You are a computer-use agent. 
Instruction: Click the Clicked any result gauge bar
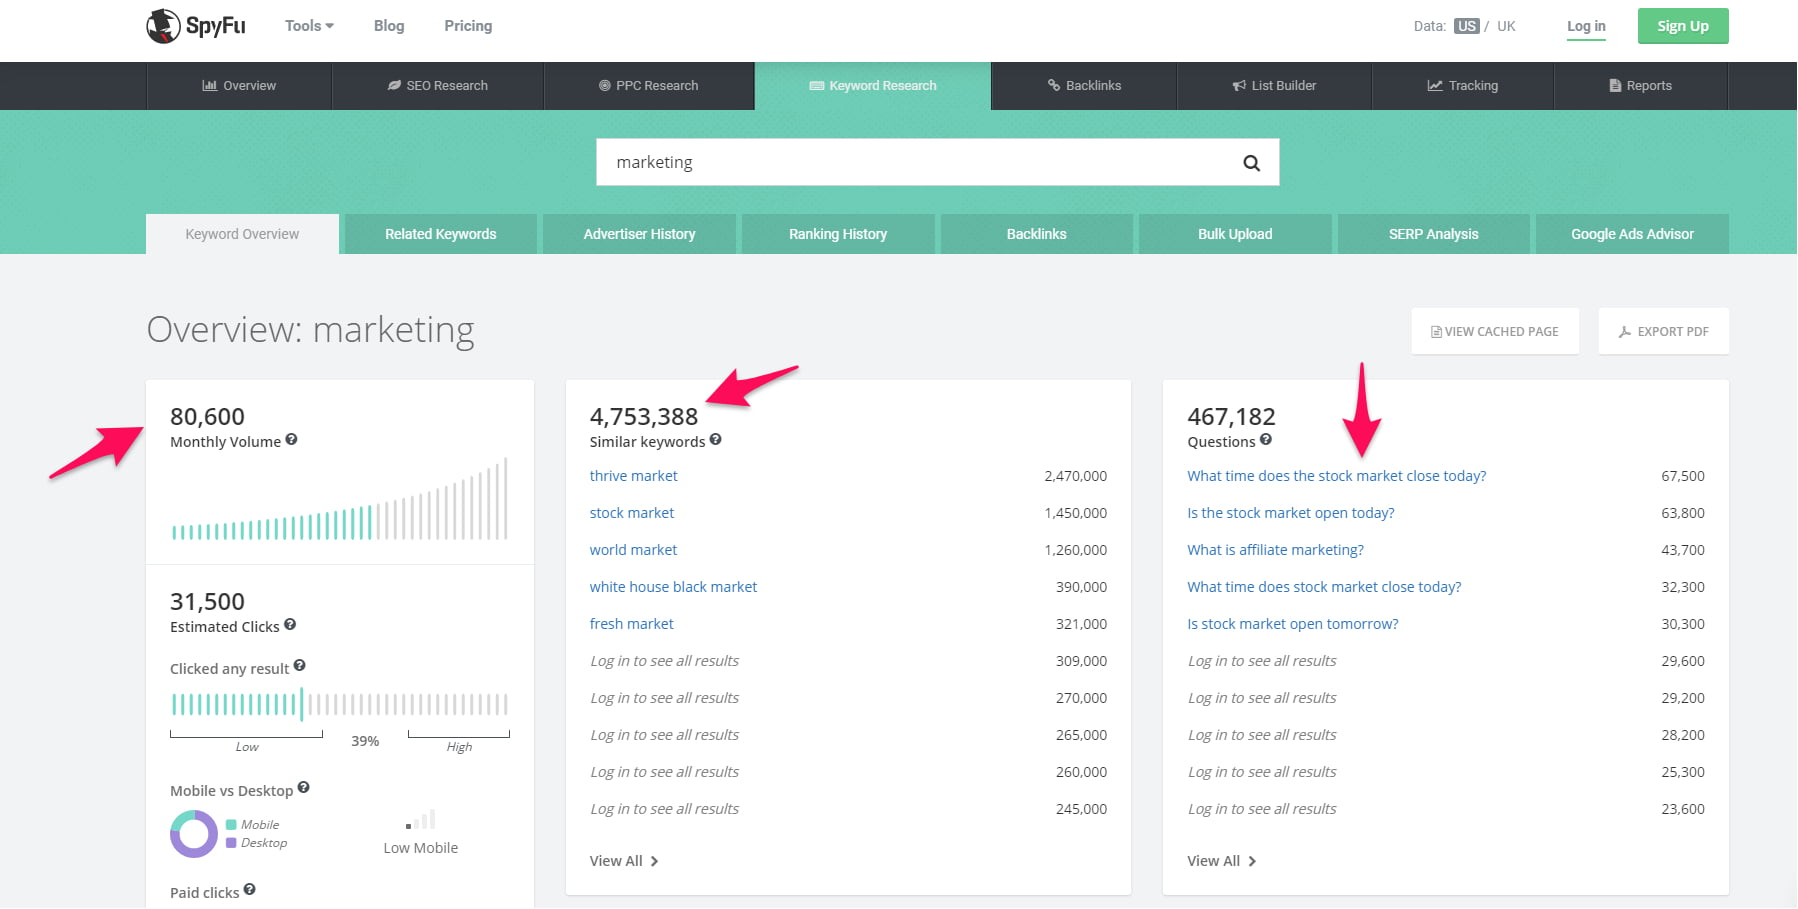point(340,704)
